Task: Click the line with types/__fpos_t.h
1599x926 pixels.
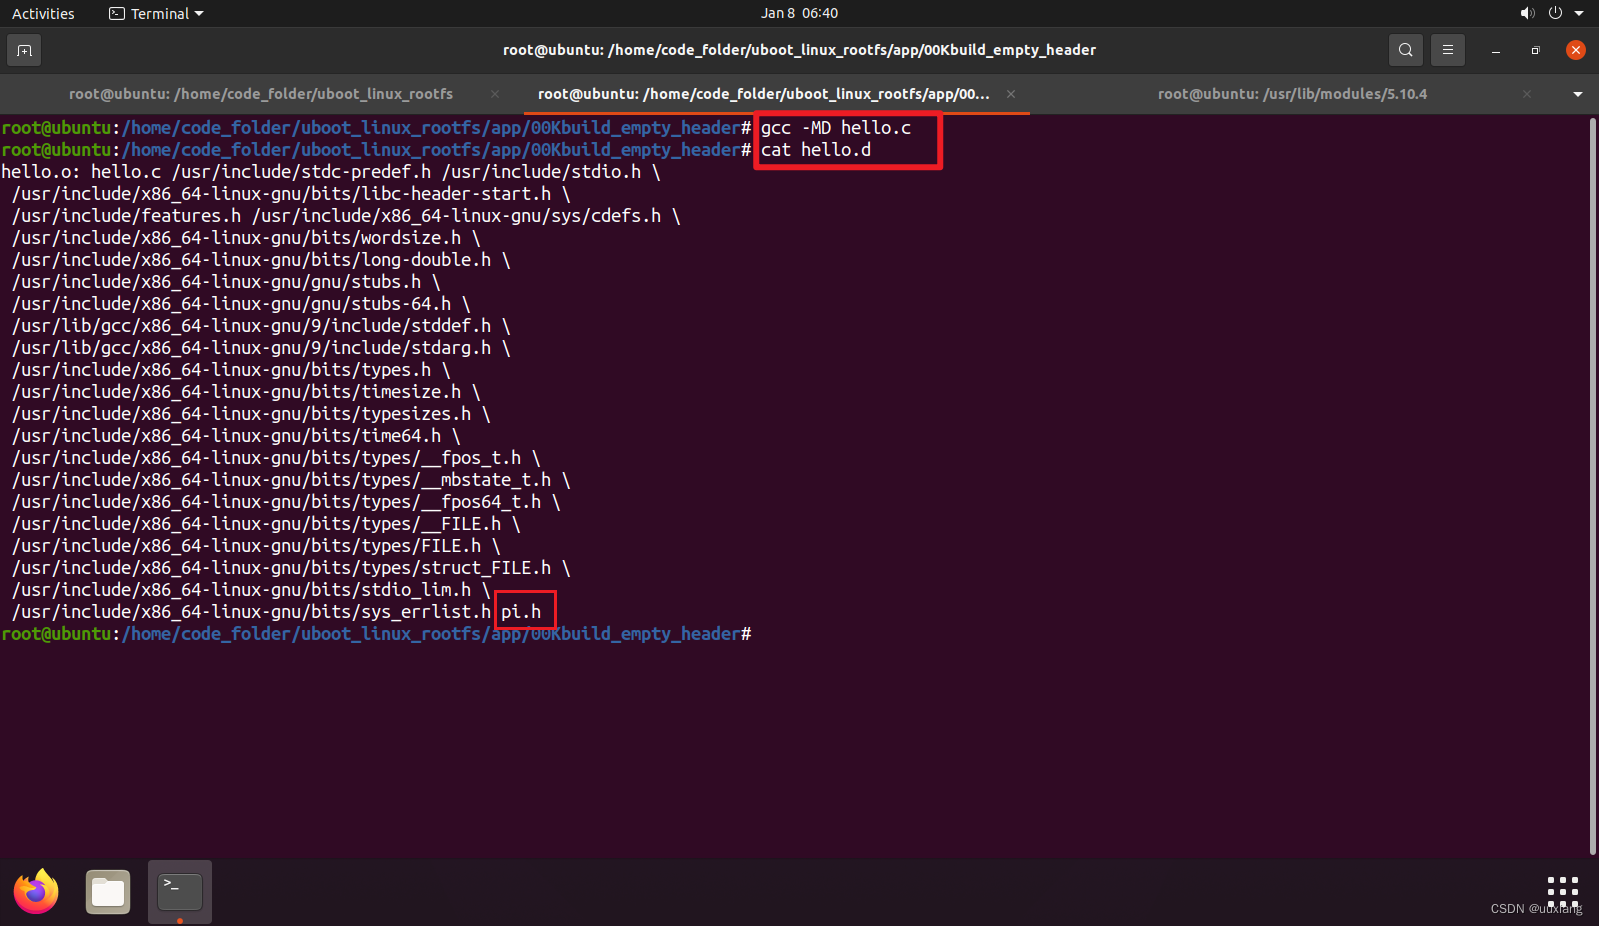Action: [x=276, y=458]
